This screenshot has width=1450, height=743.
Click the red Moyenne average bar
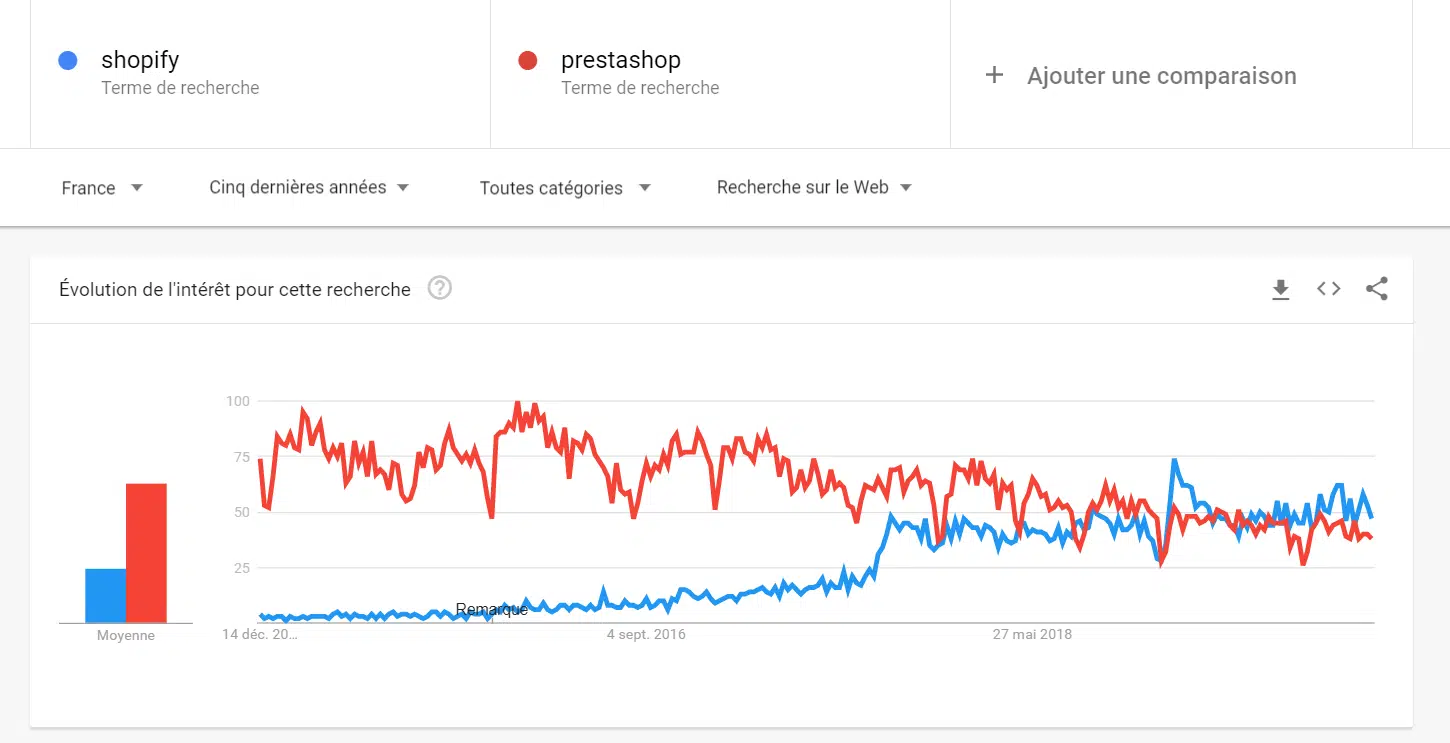click(146, 553)
